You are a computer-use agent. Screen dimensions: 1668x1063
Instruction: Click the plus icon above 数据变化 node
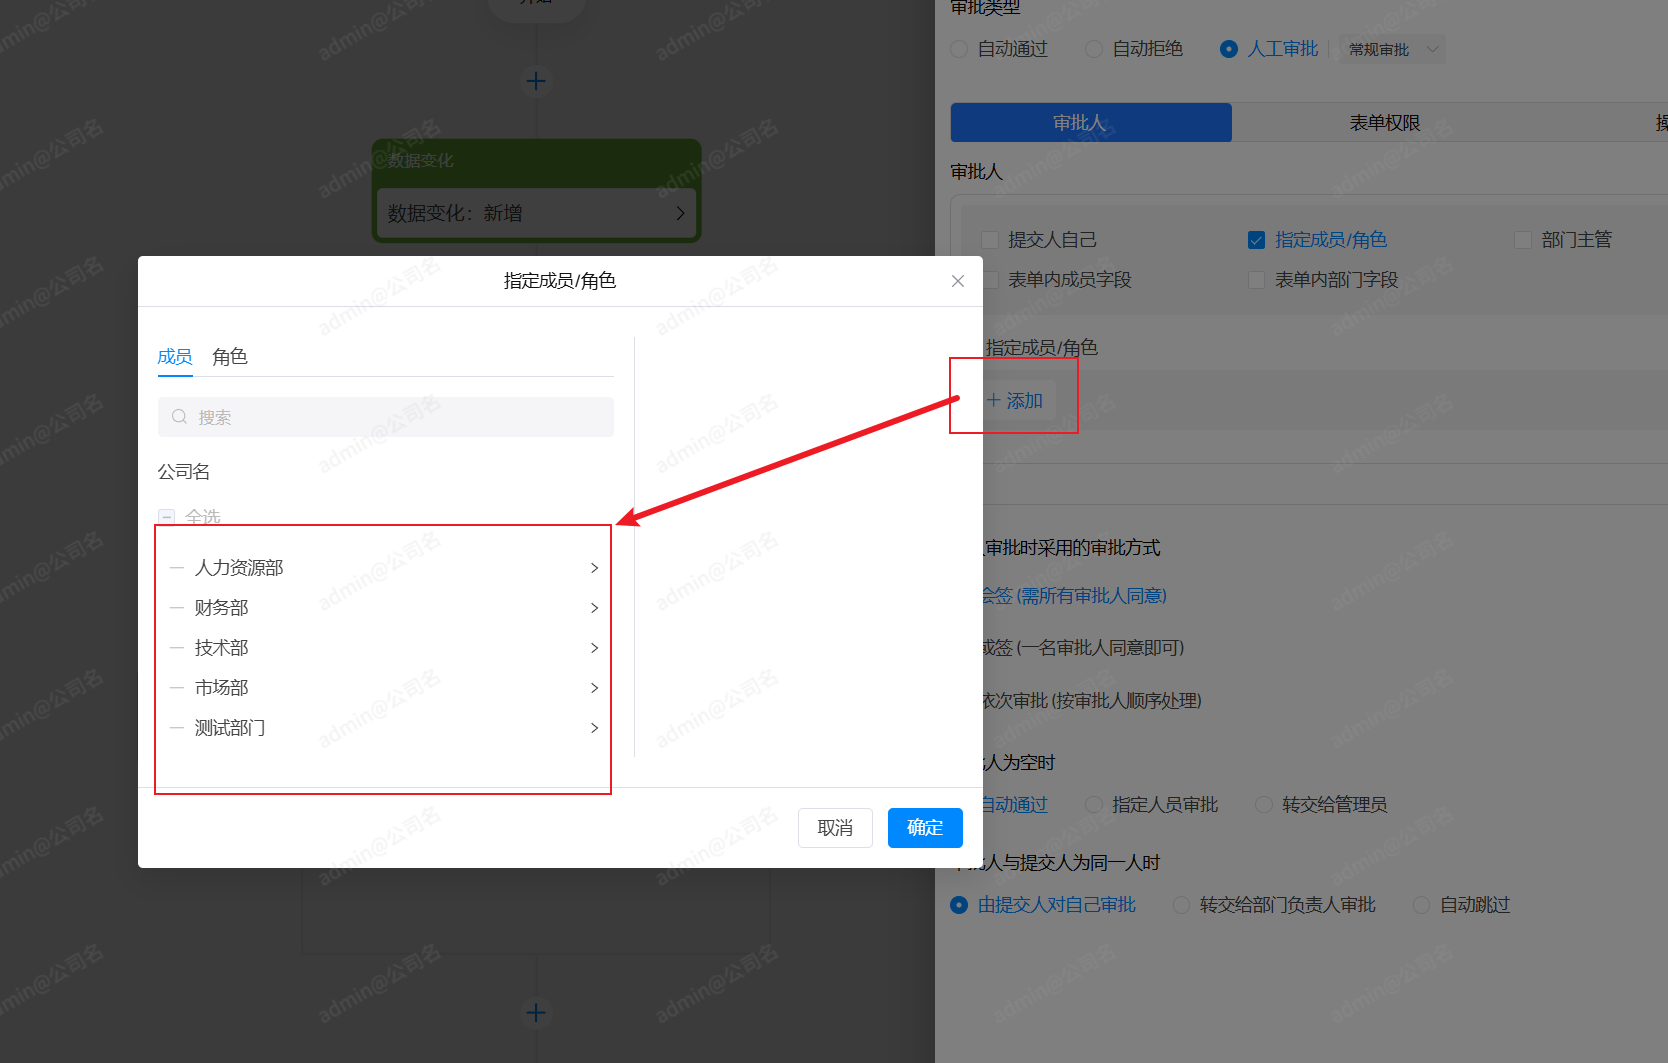[x=536, y=81]
